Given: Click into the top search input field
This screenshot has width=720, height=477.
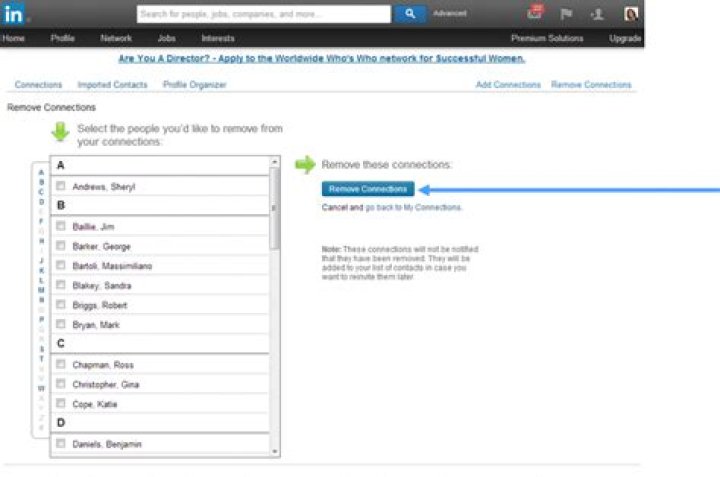Looking at the screenshot, I should [x=264, y=14].
